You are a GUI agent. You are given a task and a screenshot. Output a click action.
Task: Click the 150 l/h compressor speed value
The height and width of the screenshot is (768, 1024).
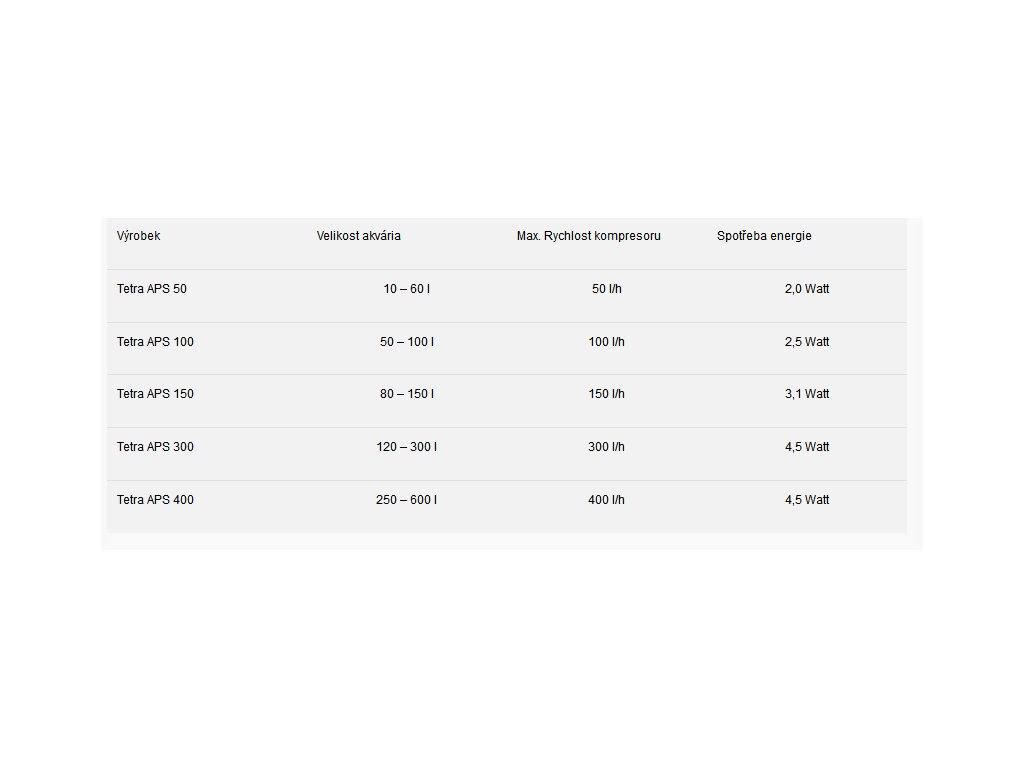[607, 394]
